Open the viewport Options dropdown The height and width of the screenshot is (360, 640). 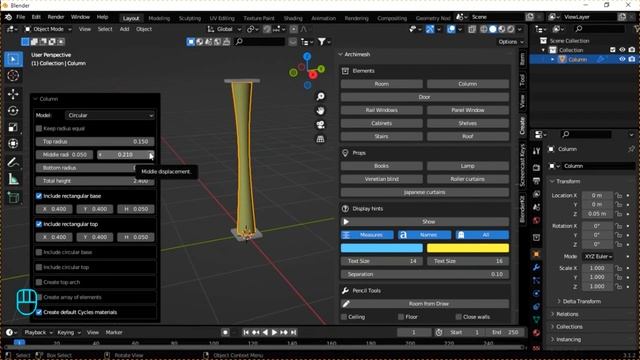coord(511,42)
